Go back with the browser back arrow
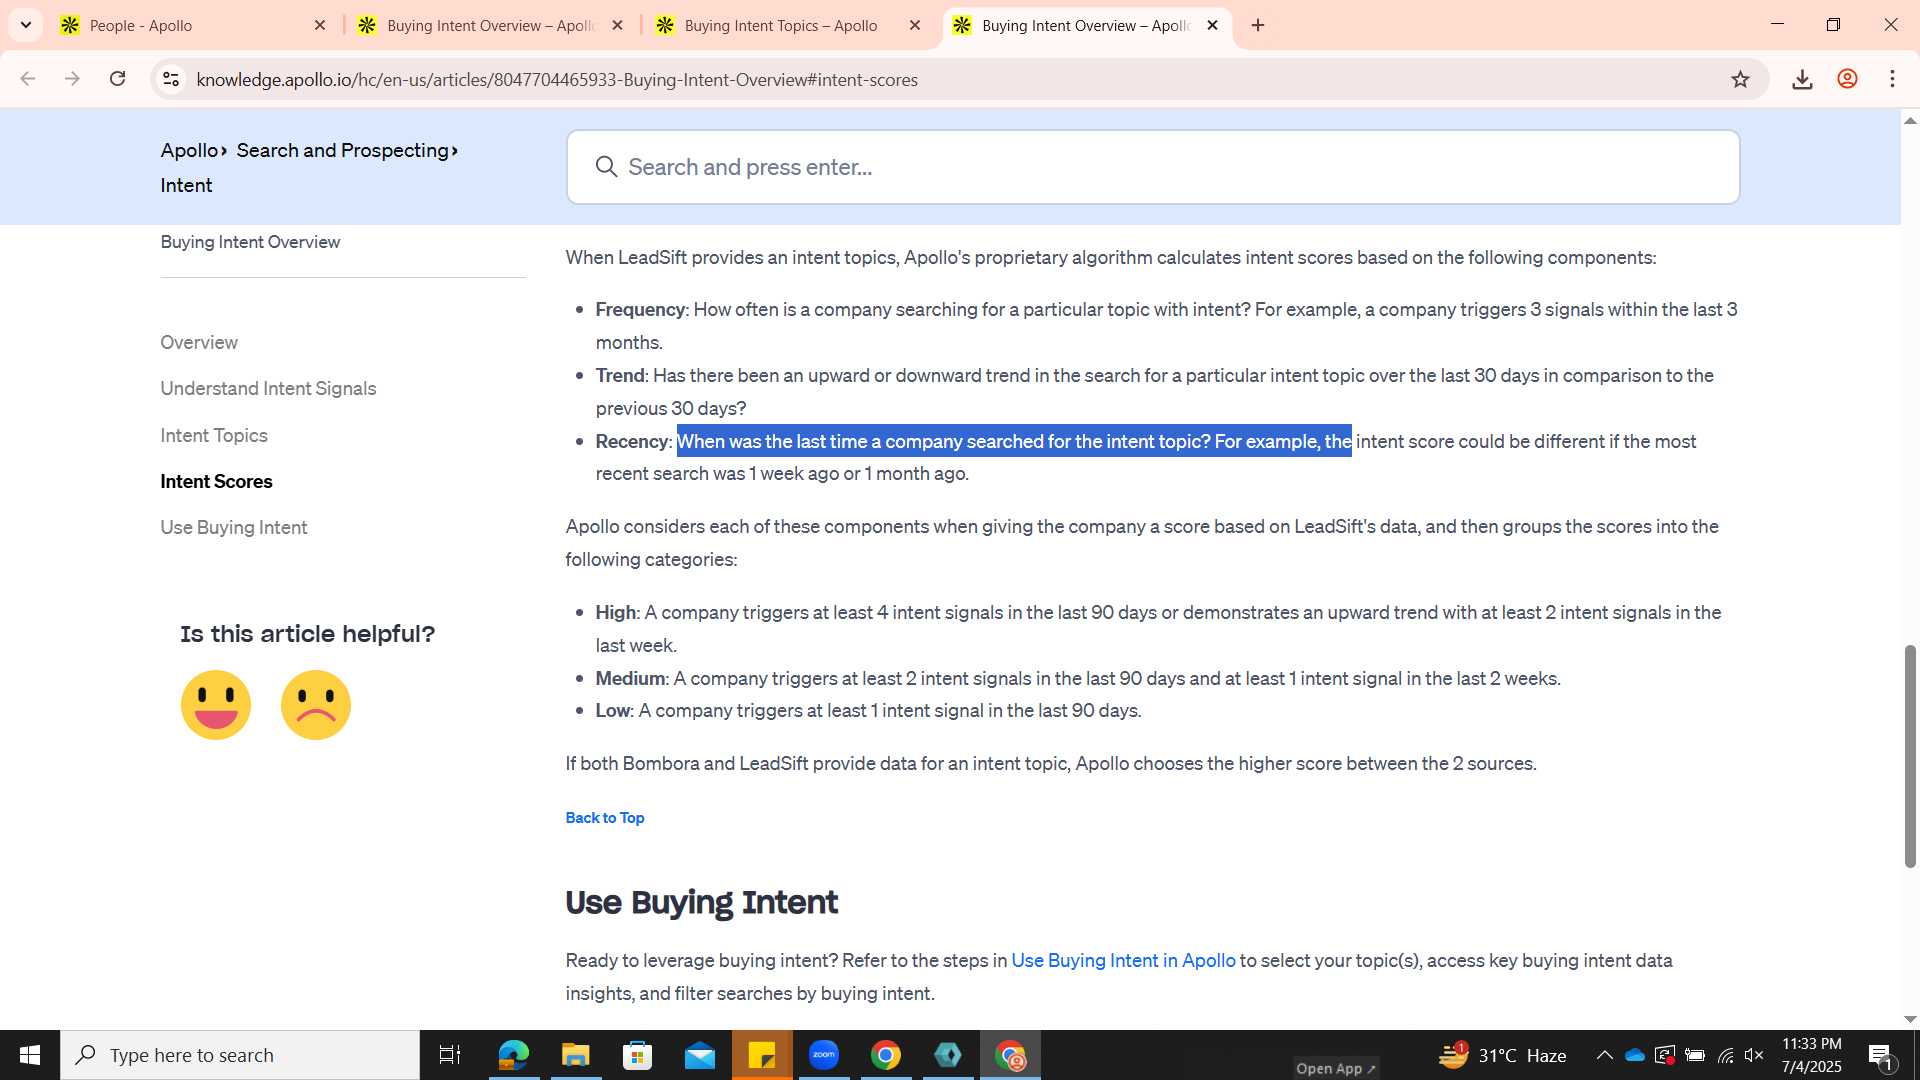1920x1080 pixels. [28, 79]
